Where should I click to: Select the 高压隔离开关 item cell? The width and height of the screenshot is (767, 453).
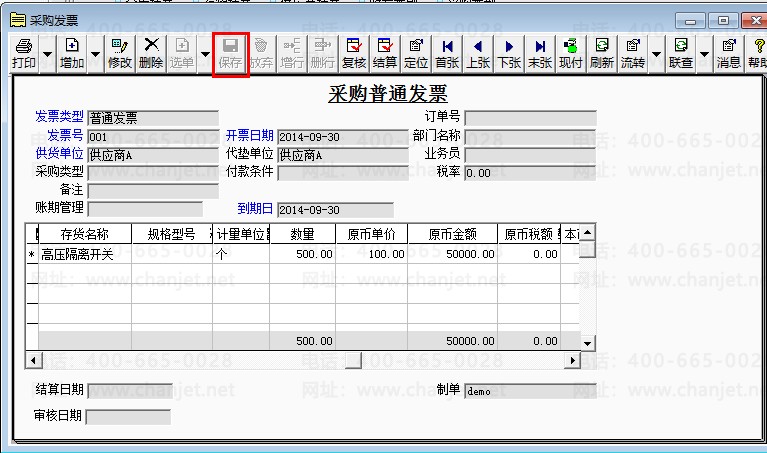point(85,254)
